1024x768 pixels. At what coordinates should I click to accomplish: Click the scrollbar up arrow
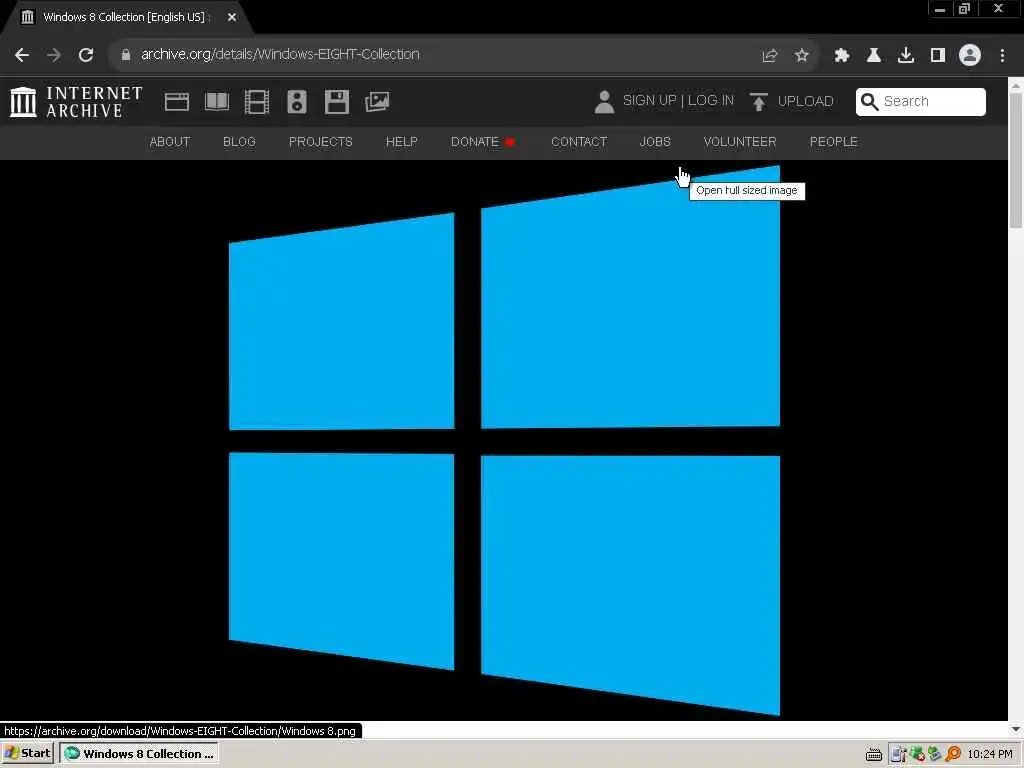[x=1016, y=85]
